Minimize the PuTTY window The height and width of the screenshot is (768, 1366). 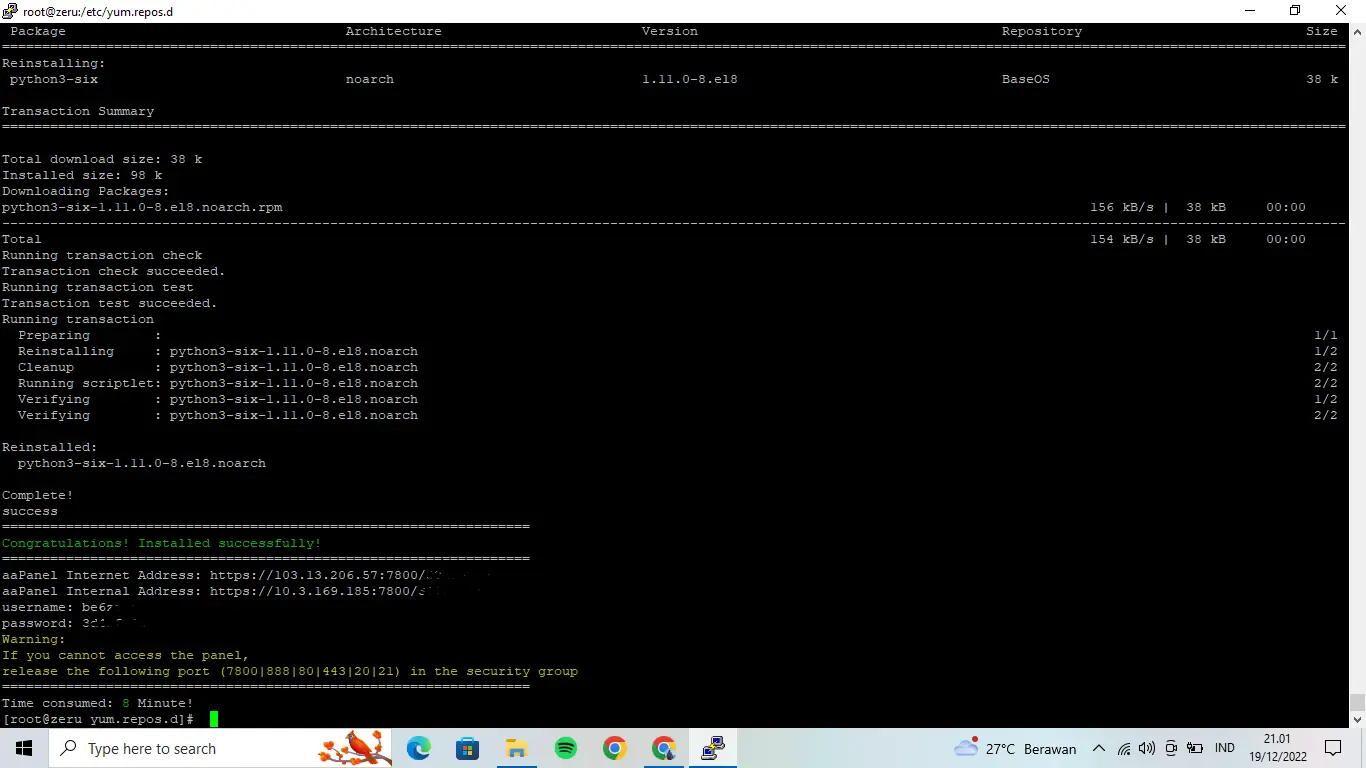(1250, 11)
